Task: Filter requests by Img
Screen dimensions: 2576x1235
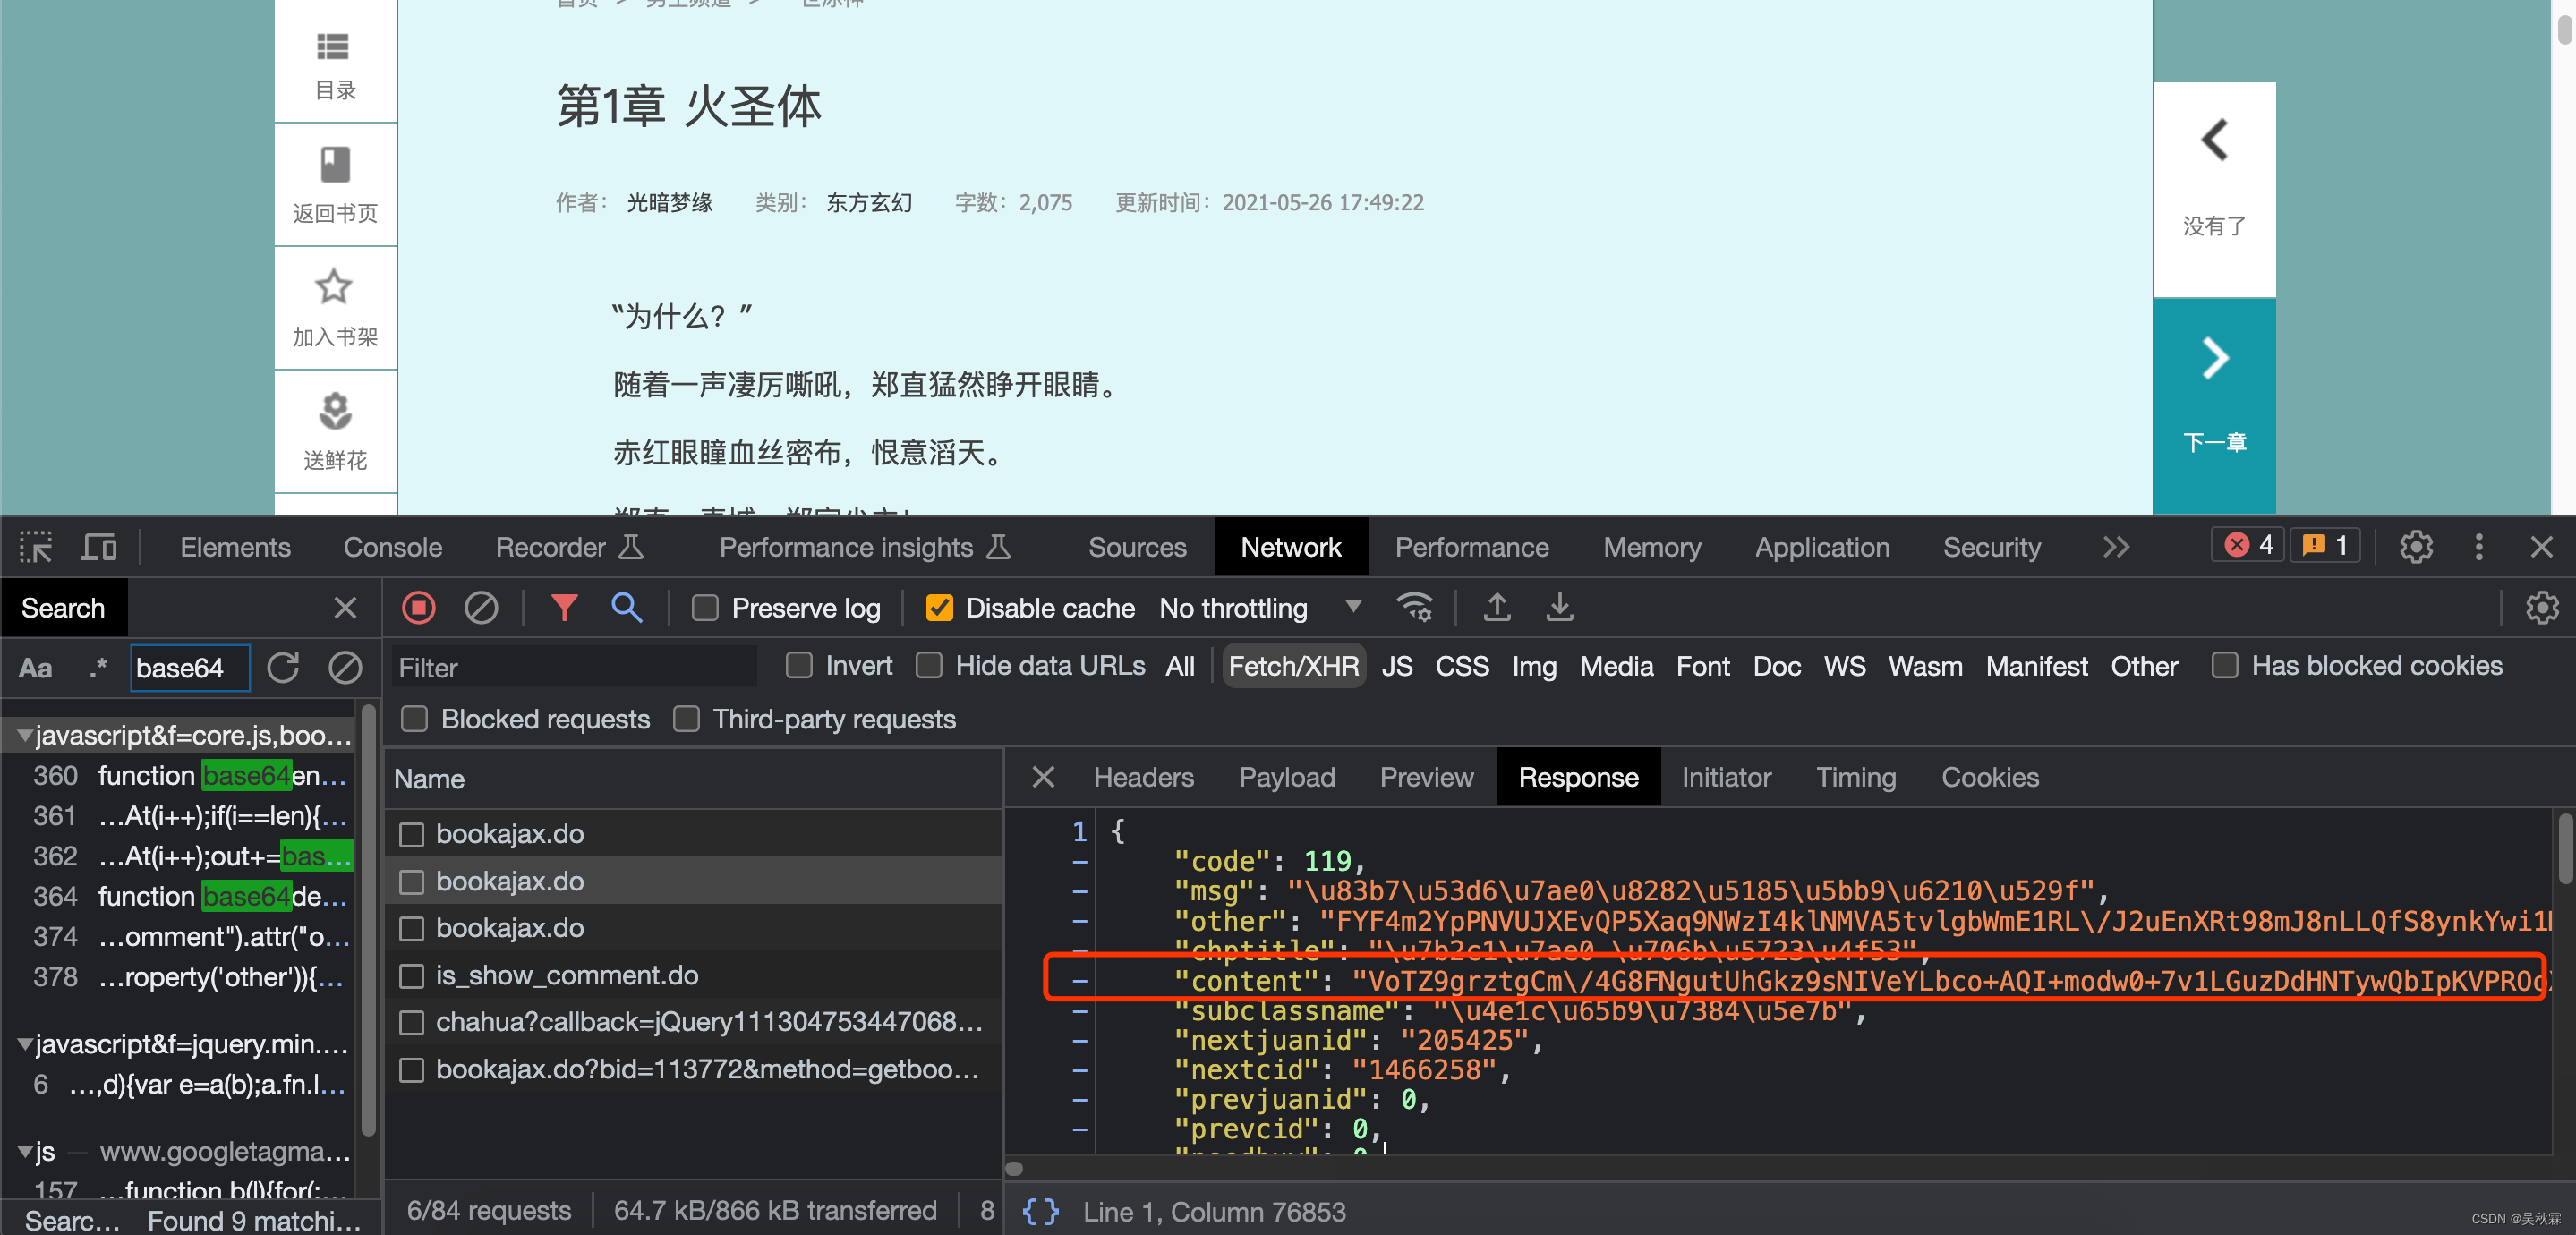Action: [x=1533, y=666]
